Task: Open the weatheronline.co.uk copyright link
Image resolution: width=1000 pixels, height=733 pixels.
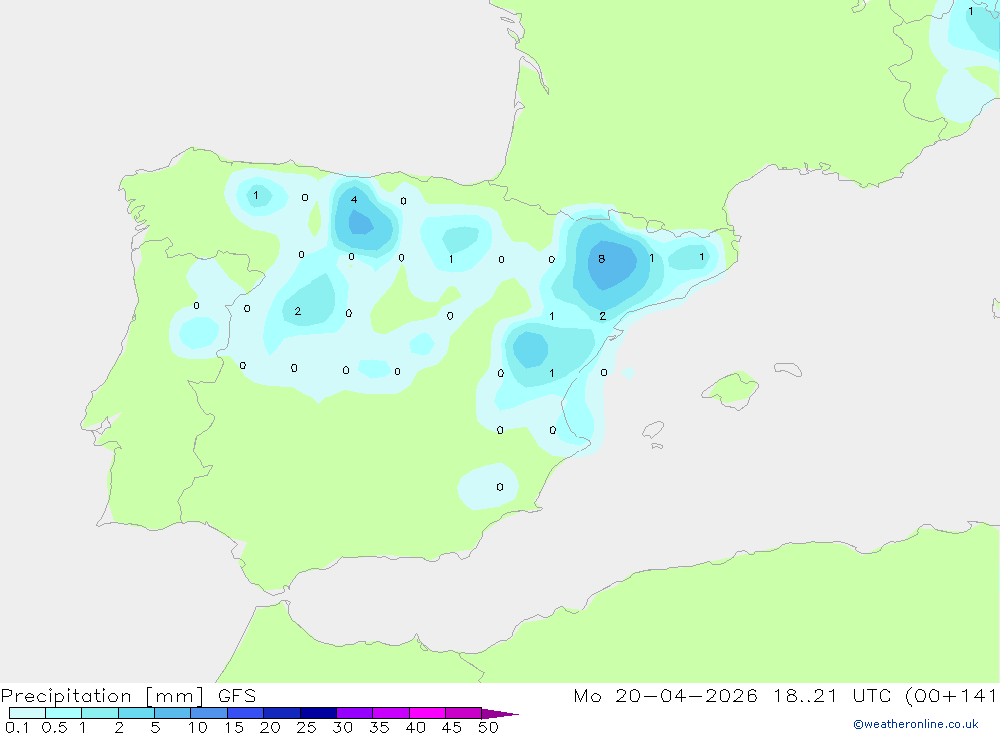Action: click(916, 724)
